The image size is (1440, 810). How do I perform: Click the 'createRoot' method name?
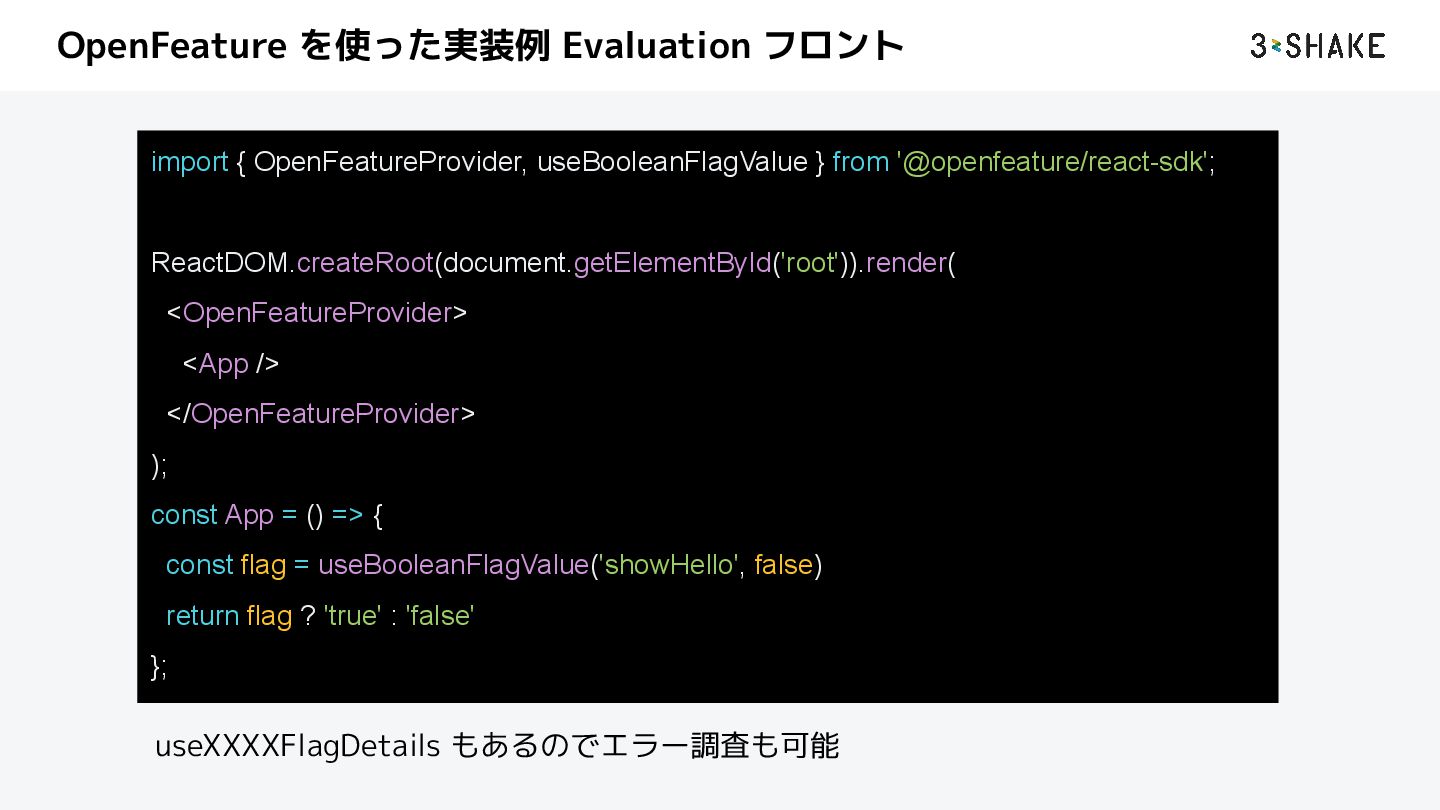click(x=365, y=263)
